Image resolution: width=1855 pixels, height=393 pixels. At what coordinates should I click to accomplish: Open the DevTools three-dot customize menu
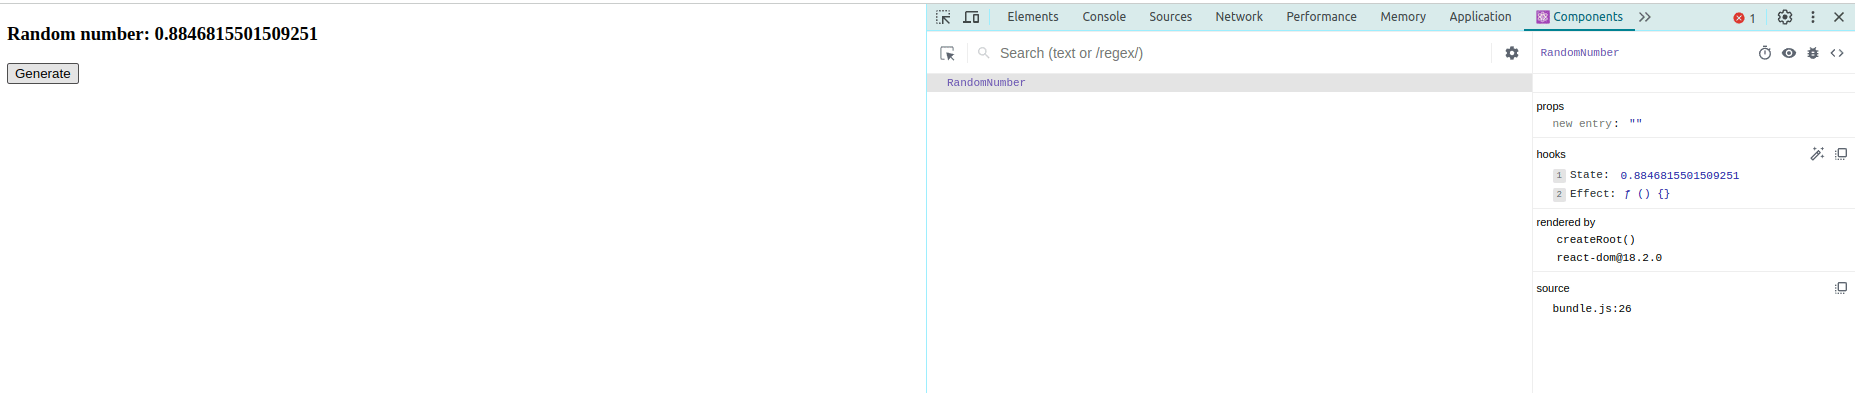click(1813, 17)
